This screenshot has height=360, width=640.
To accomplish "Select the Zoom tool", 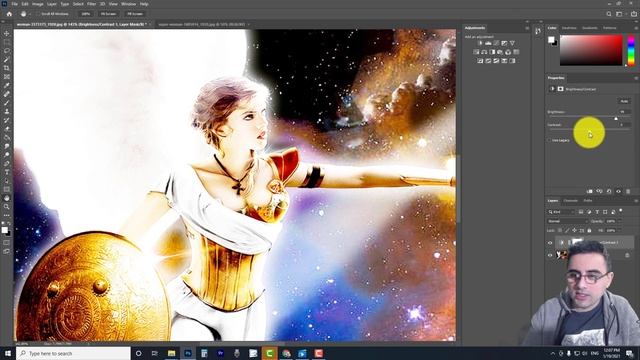I will point(7,207).
